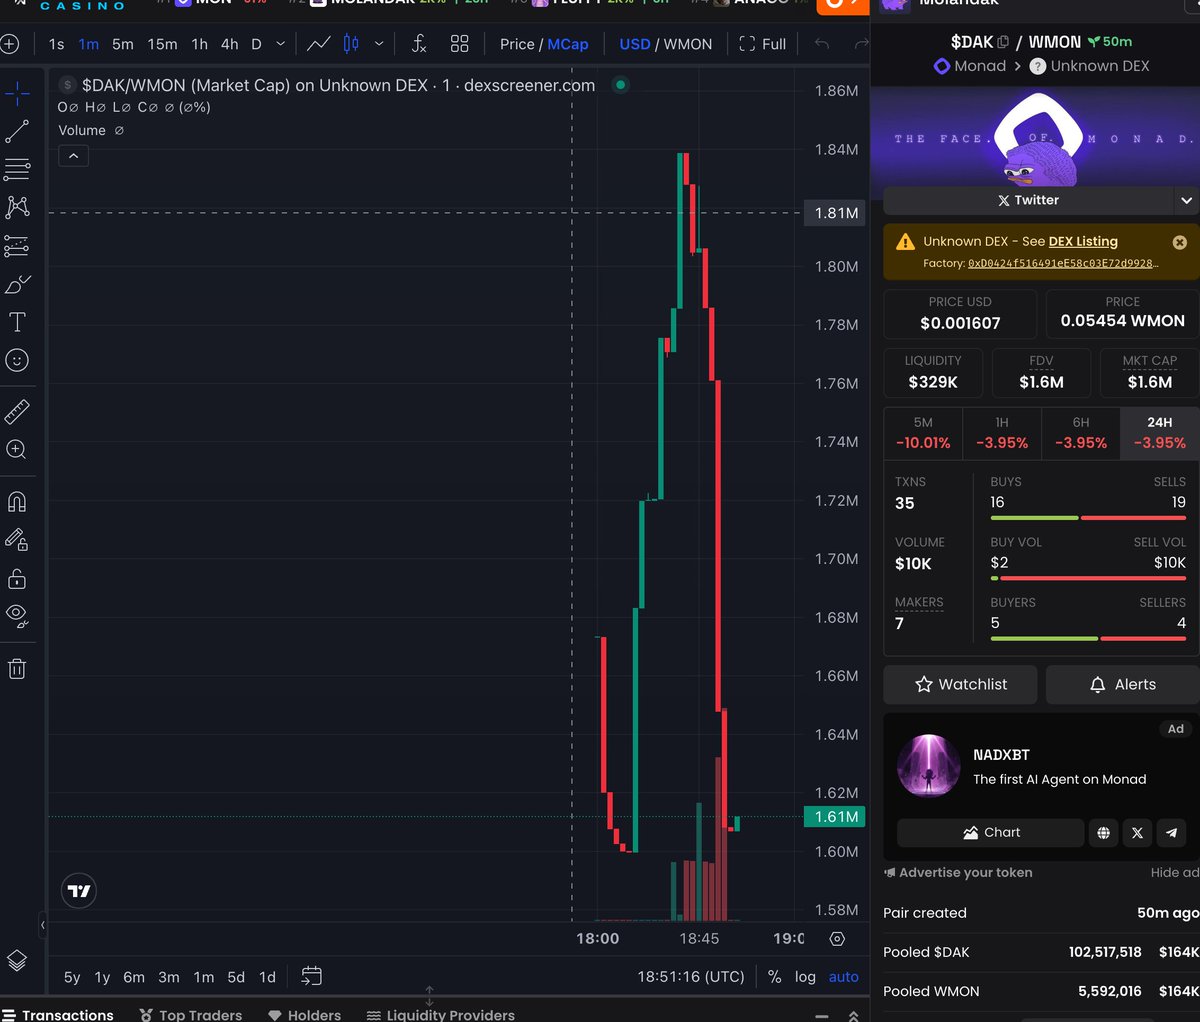Toggle auto scale on price axis

pyautogui.click(x=843, y=977)
